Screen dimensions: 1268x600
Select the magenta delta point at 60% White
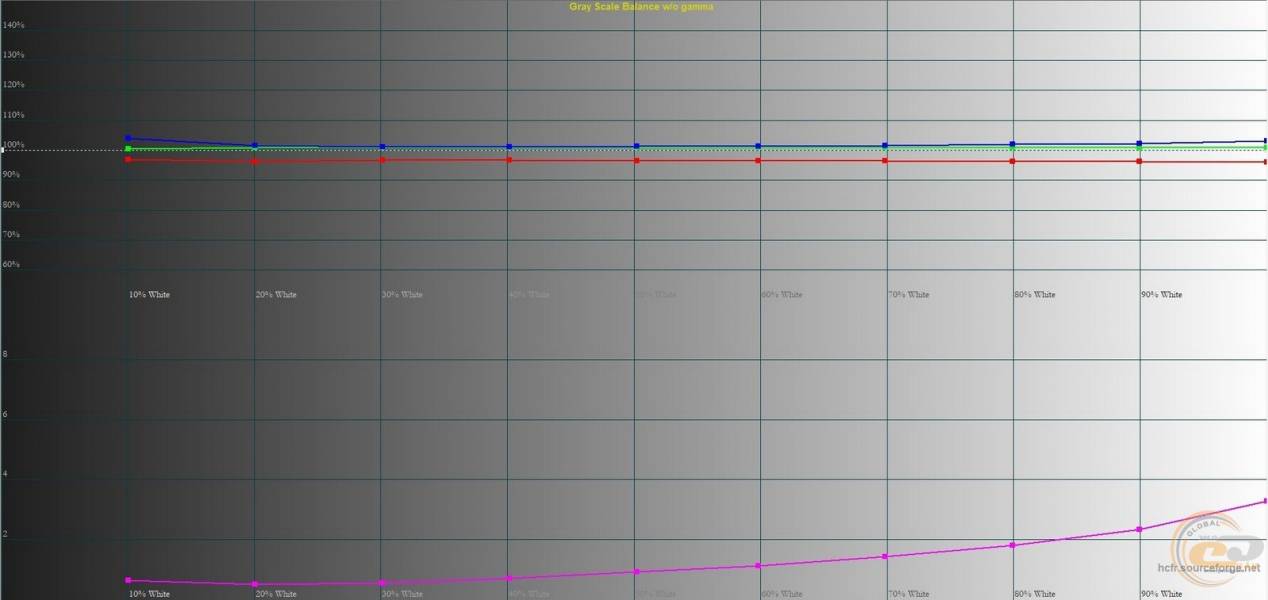758,566
